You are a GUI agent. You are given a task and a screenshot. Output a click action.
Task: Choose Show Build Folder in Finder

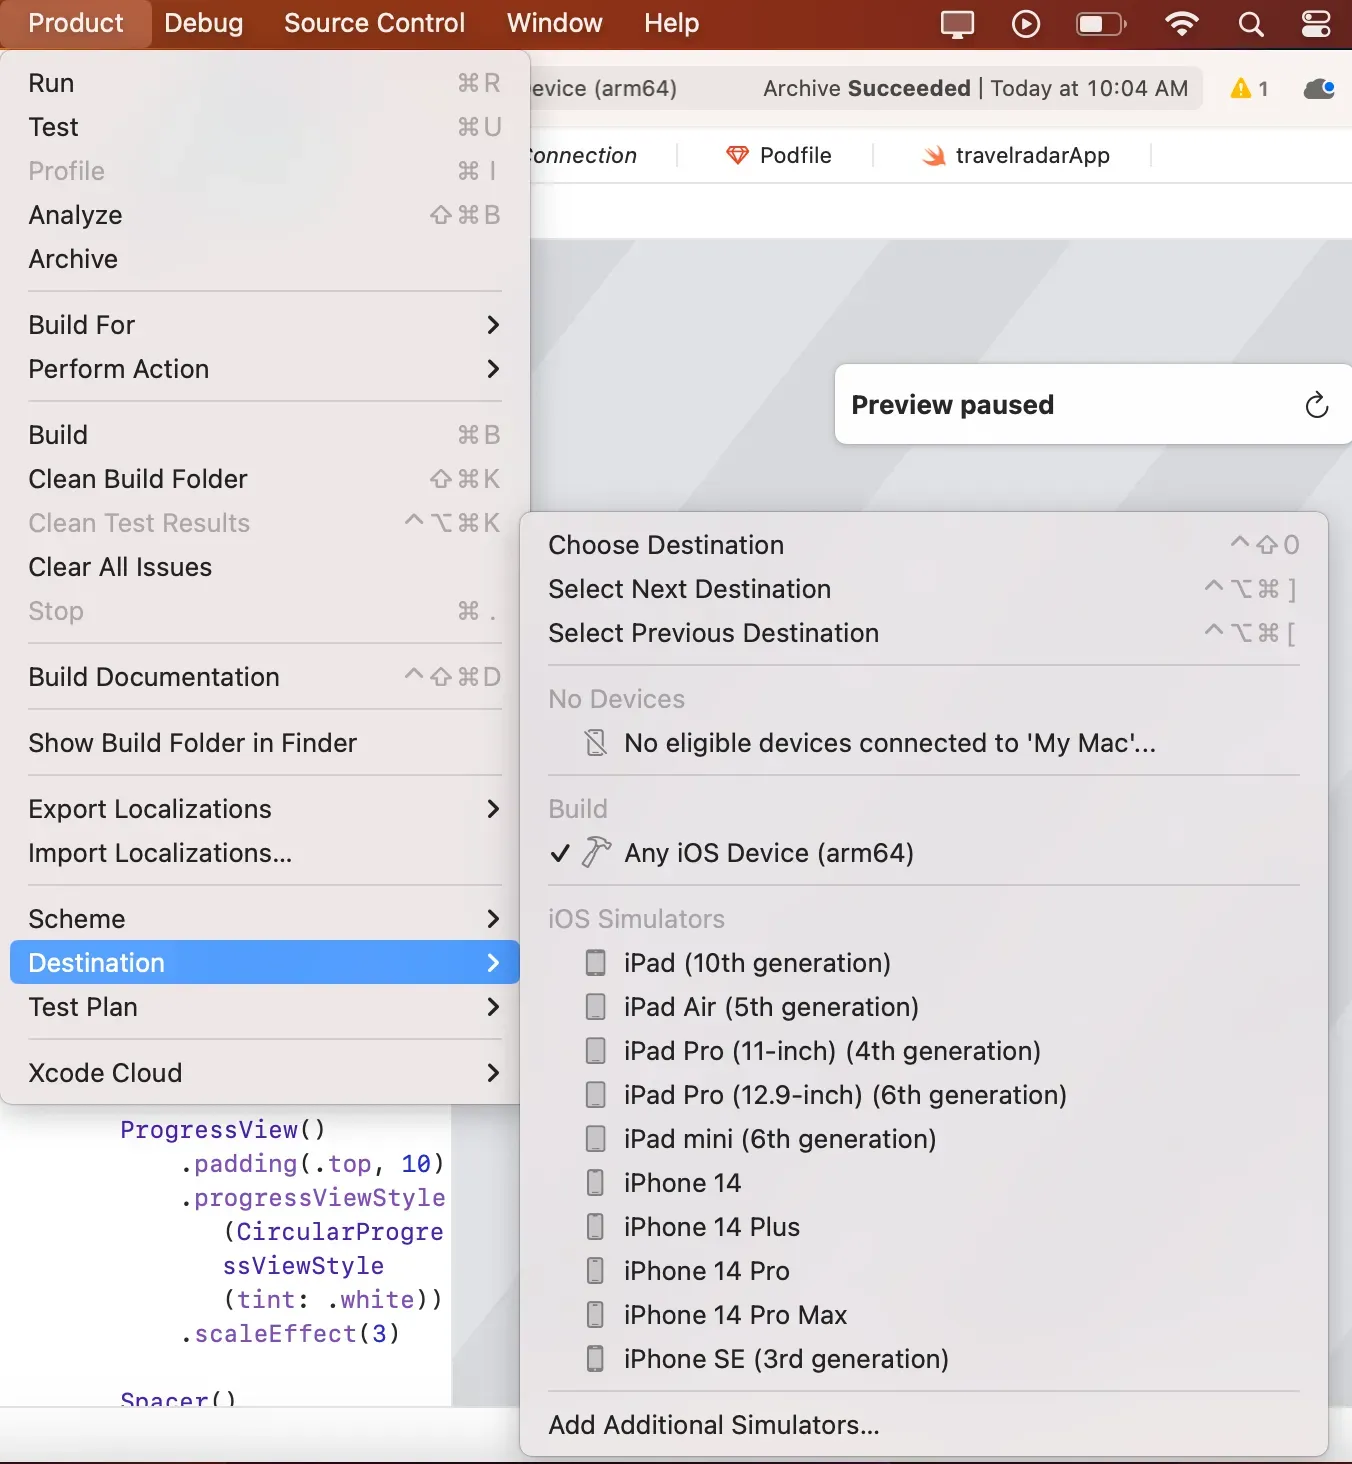coord(265,742)
